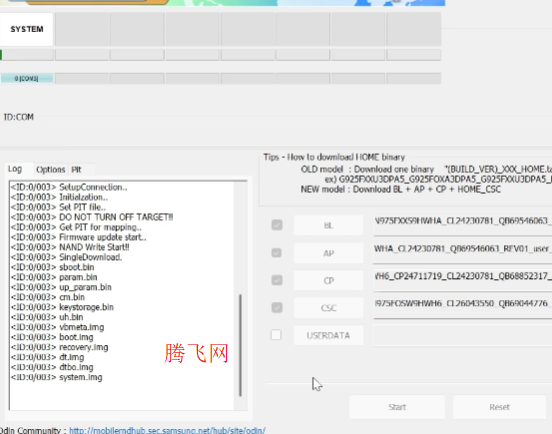
Task: Click the green progress bar under SYSTEM
Action: click(27, 55)
